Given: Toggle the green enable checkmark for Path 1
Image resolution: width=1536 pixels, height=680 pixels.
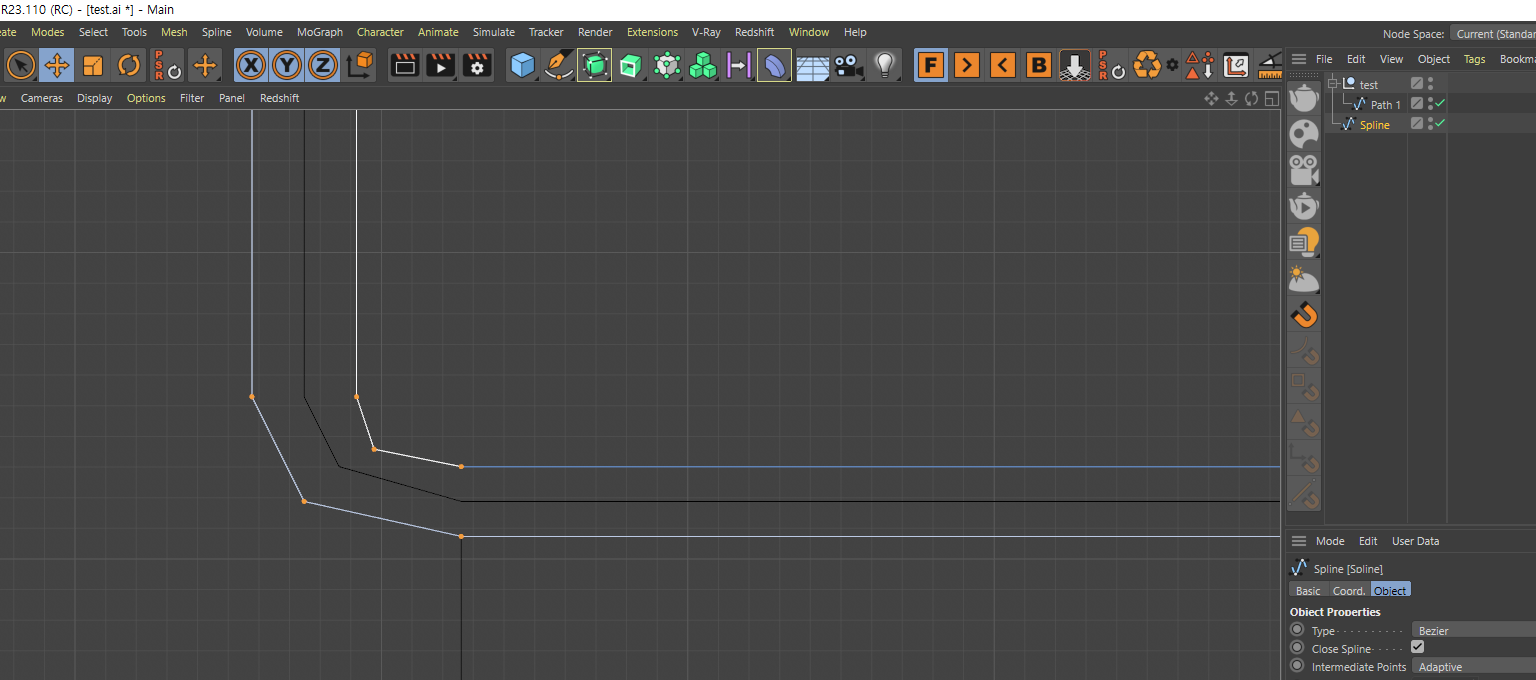Looking at the screenshot, I should [x=1441, y=103].
